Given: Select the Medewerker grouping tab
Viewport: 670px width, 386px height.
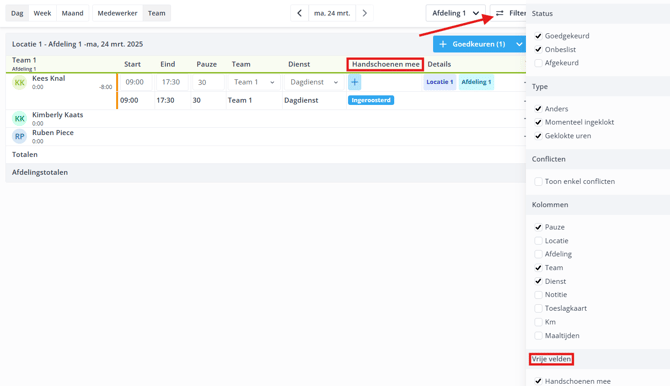Looking at the screenshot, I should coord(118,13).
